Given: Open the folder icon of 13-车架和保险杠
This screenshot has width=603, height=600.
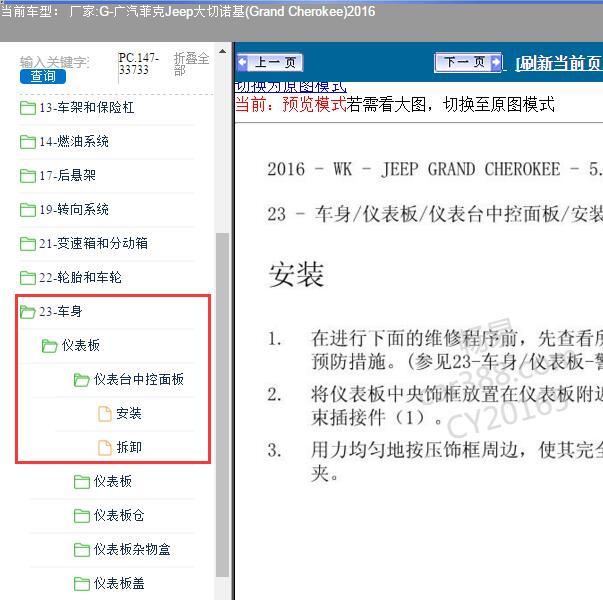Looking at the screenshot, I should click(28, 108).
